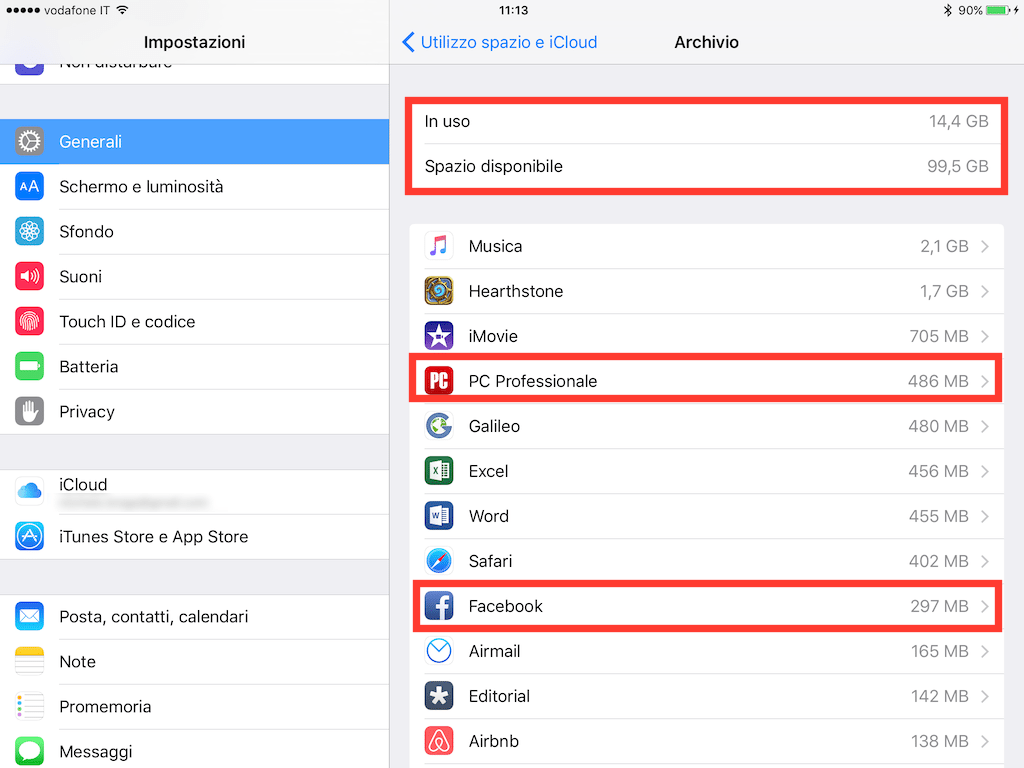Tap the Hearthstone app icon
Viewport: 1024px width, 768px height.
[x=439, y=291]
